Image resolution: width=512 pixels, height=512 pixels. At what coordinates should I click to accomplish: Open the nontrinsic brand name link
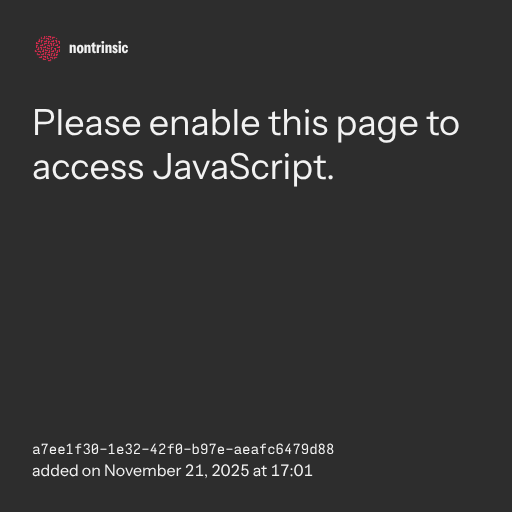(x=98, y=48)
